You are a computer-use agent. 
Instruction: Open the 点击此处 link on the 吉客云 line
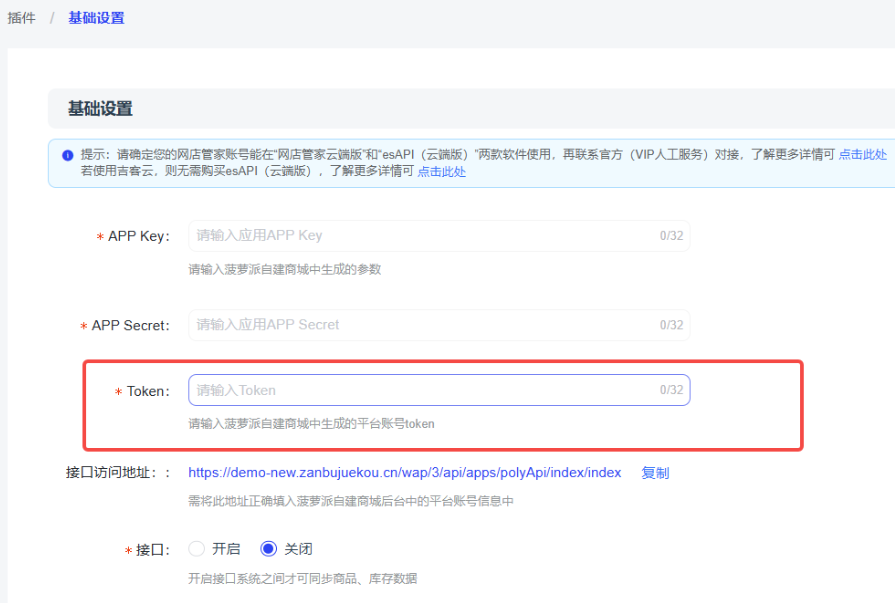click(441, 171)
